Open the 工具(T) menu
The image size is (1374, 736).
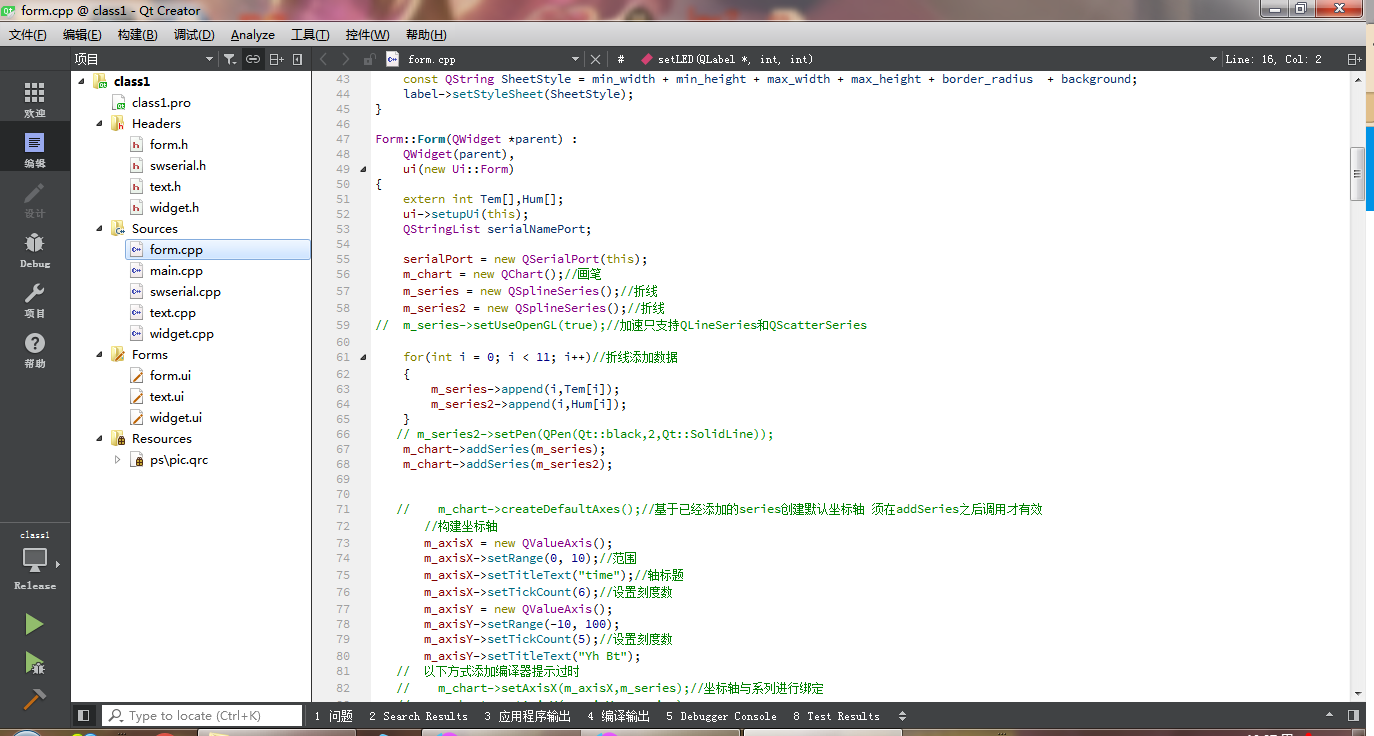(x=310, y=35)
